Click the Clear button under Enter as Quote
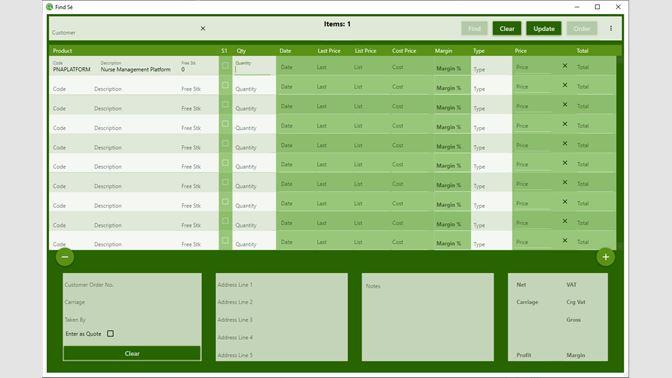Screen dimensions: 672x378 (x=132, y=353)
